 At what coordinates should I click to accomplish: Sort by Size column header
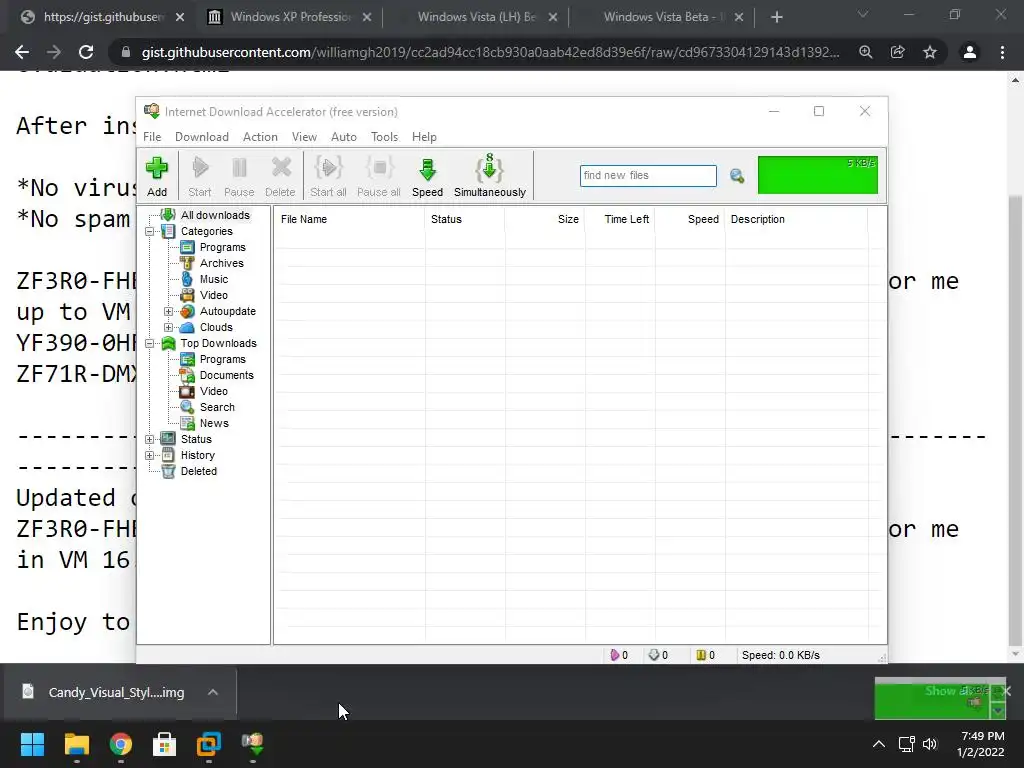click(x=545, y=219)
